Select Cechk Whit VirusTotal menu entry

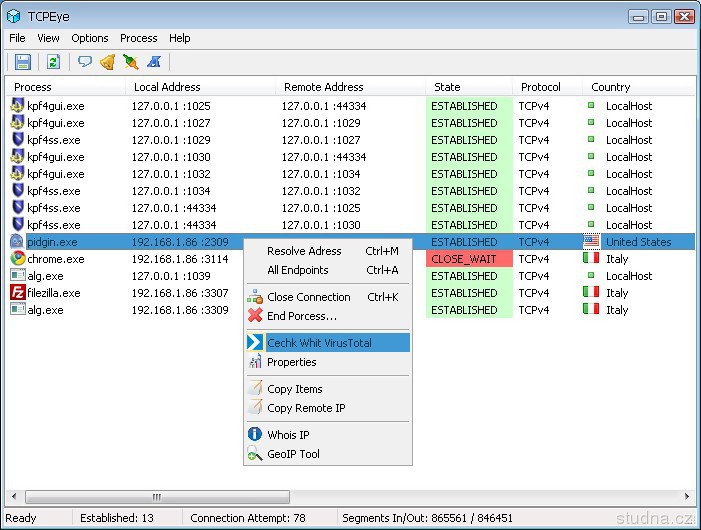319,343
